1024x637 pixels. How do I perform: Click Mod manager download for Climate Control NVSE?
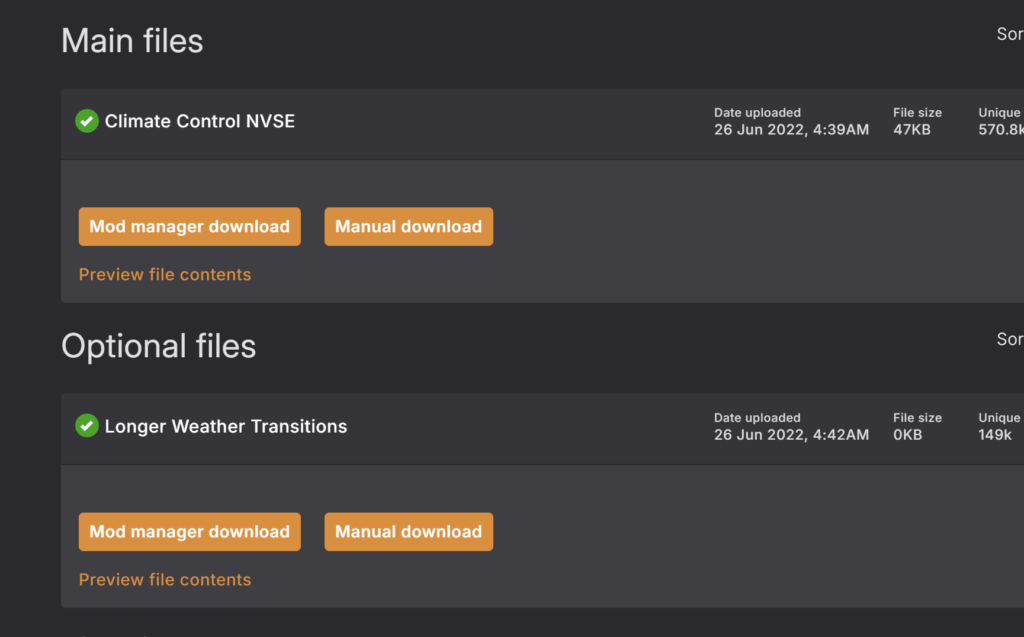pyautogui.click(x=189, y=227)
